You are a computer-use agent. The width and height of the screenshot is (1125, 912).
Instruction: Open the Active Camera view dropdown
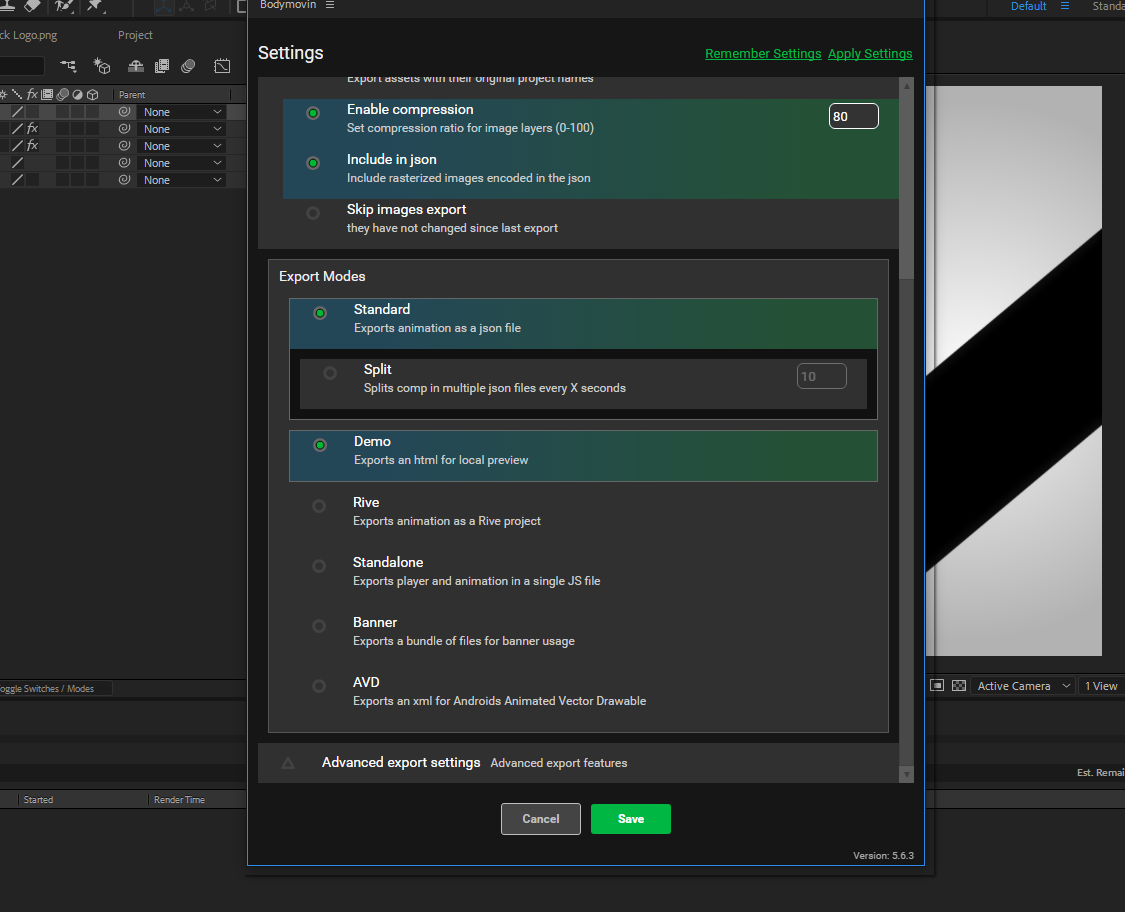tap(1024, 686)
